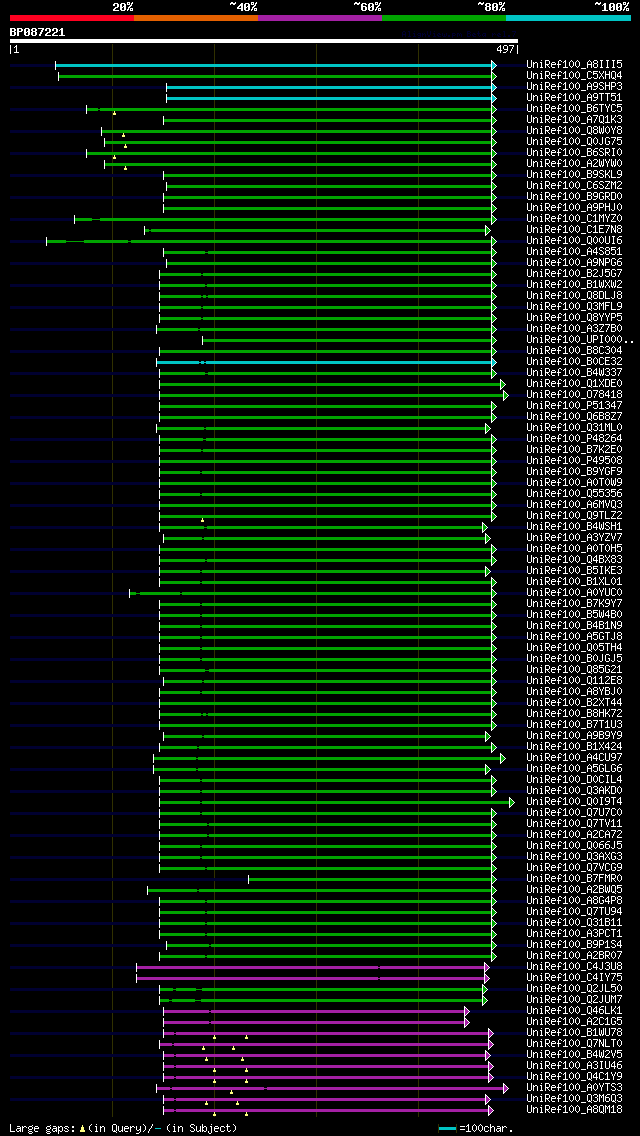Open hit UniRef100_A8III5
Image resolution: width=640 pixels, height=1136 pixels.
pos(574,65)
